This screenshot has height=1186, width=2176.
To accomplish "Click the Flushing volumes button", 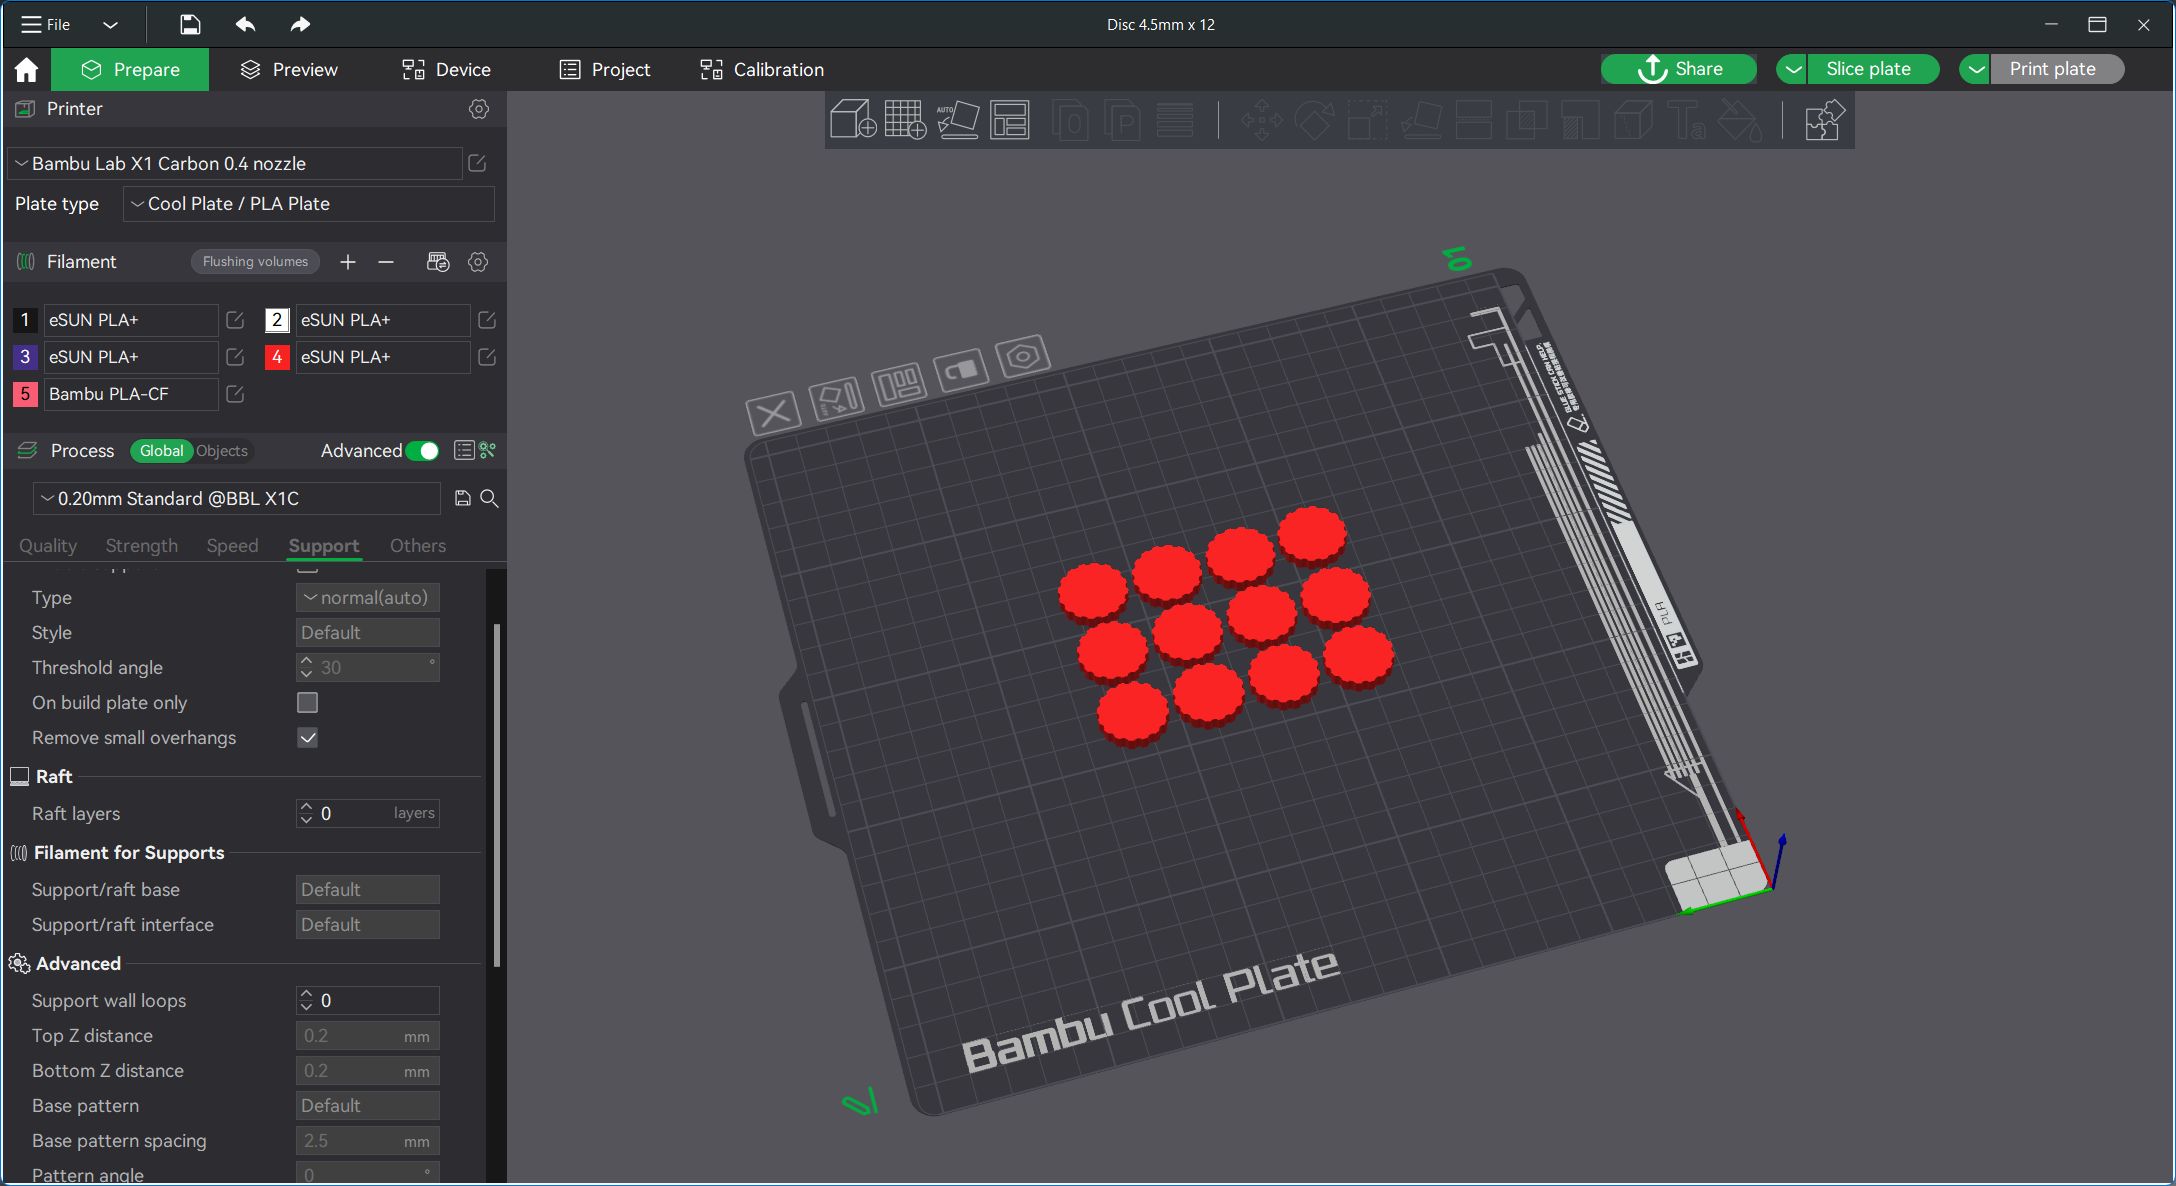I will [255, 262].
